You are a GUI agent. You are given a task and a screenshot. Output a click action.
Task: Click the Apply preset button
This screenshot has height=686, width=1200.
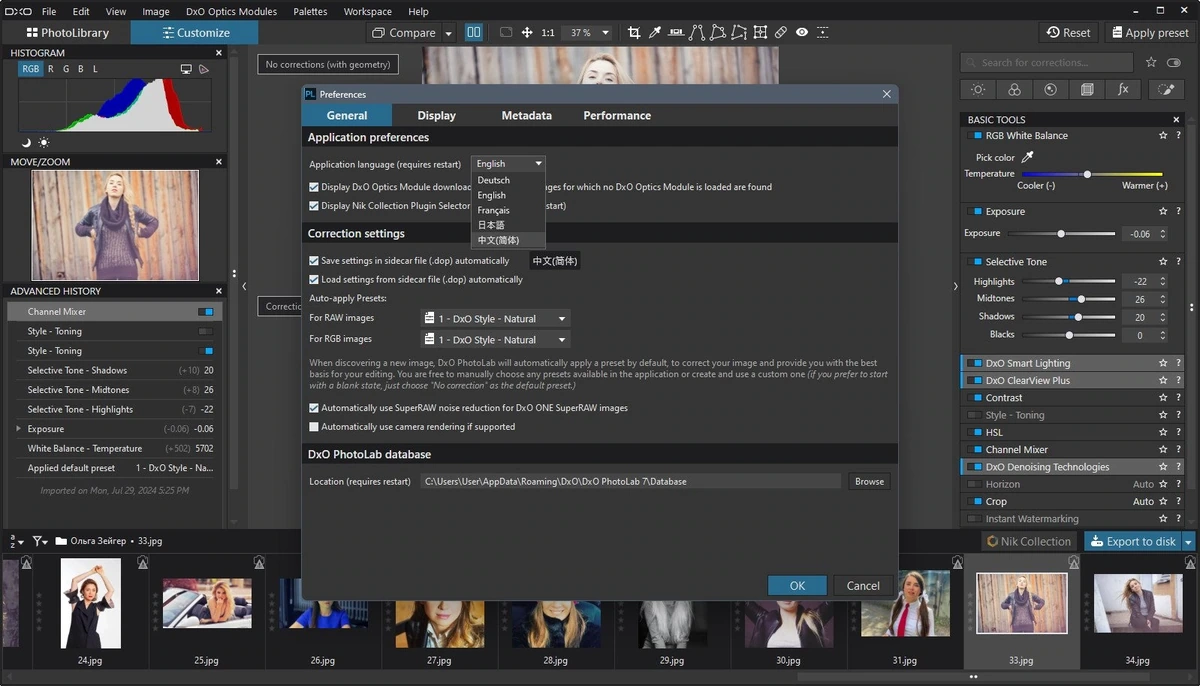click(x=1148, y=33)
